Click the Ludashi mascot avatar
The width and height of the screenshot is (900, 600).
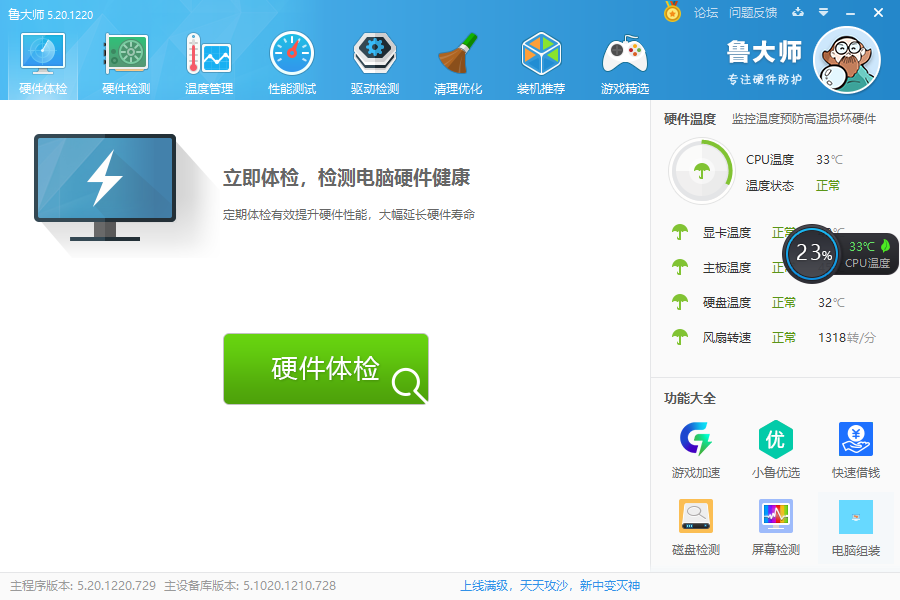pos(847,62)
